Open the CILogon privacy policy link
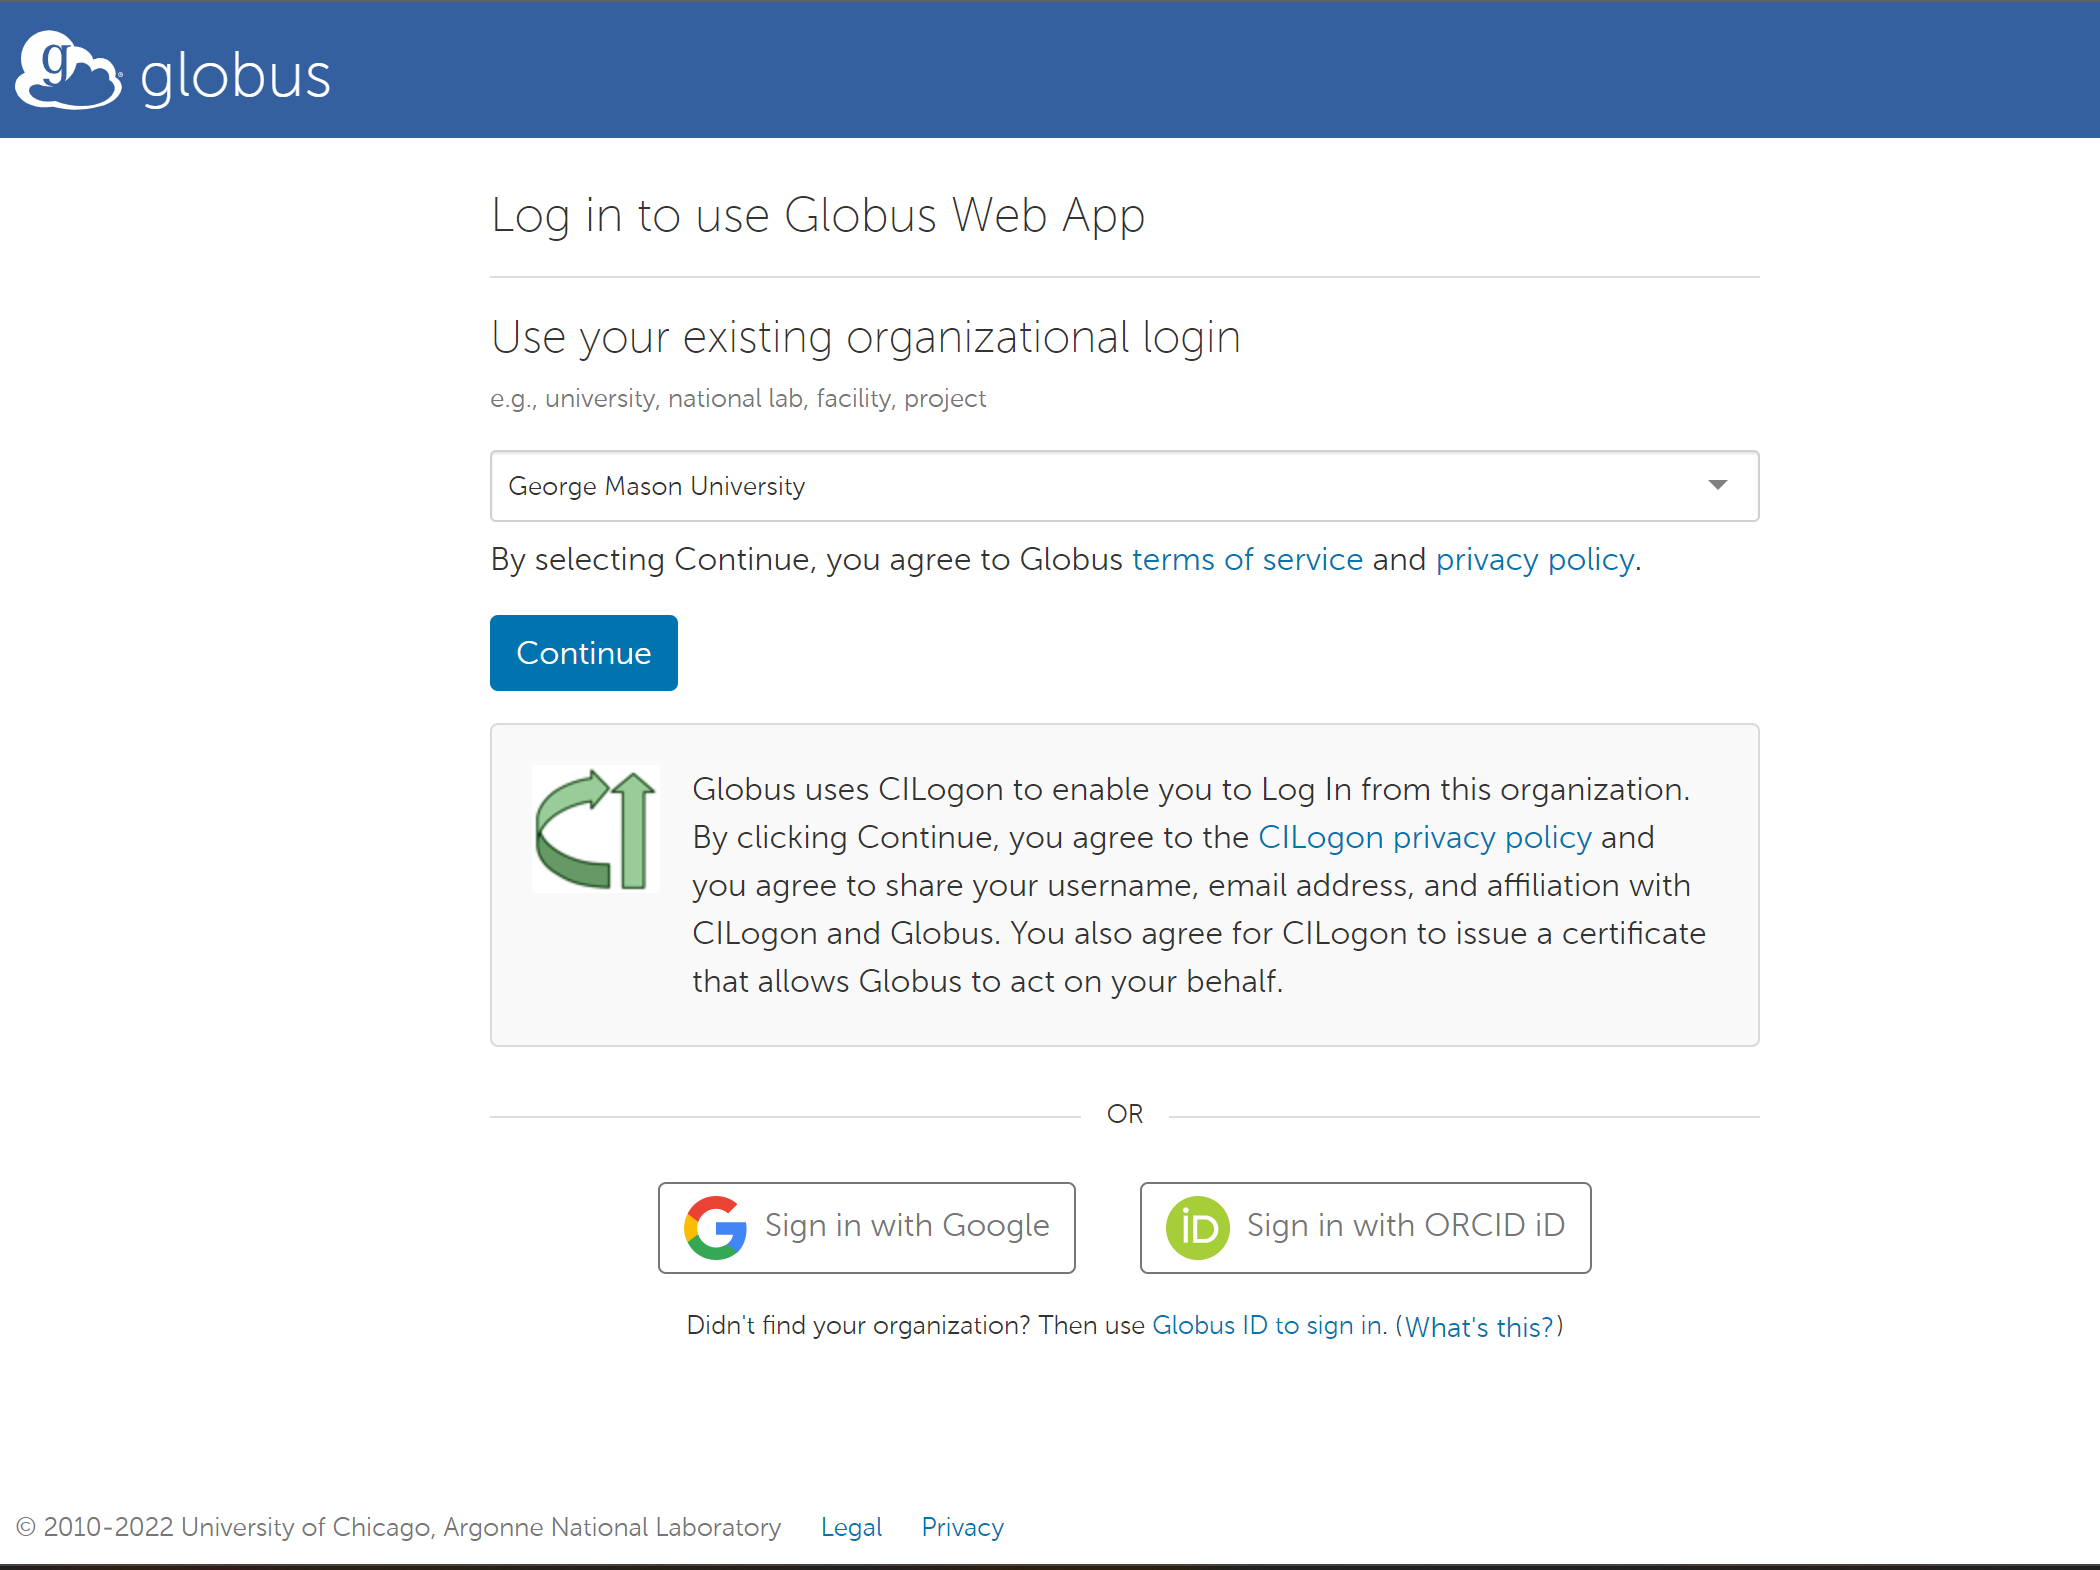Screen dimensions: 2100x1570 [1425, 837]
